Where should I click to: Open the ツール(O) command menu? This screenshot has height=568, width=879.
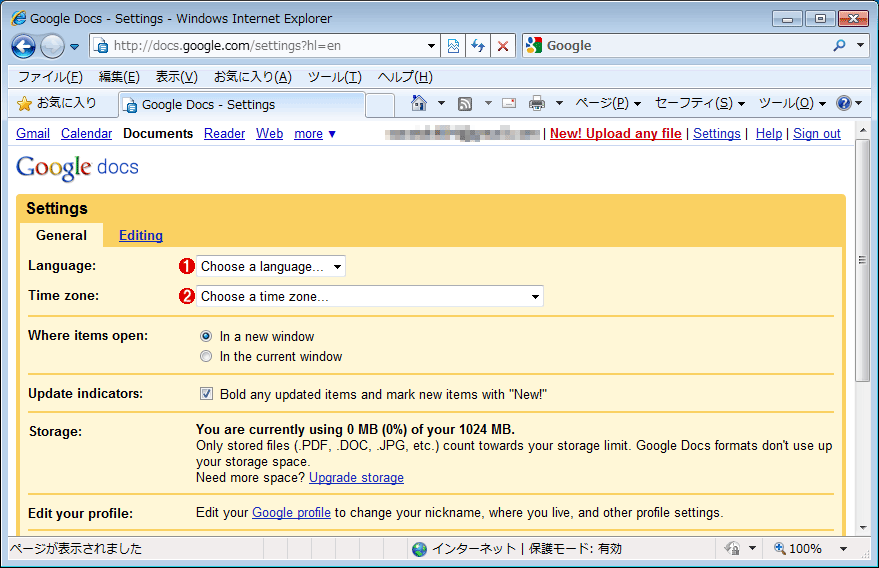(x=792, y=103)
